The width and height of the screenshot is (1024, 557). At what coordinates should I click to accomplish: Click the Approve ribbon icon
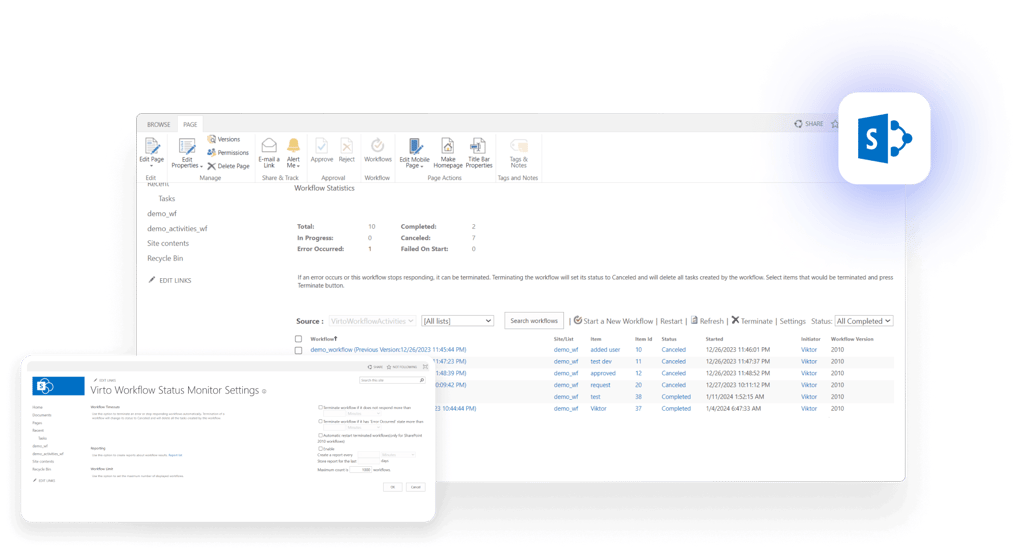tap(321, 146)
